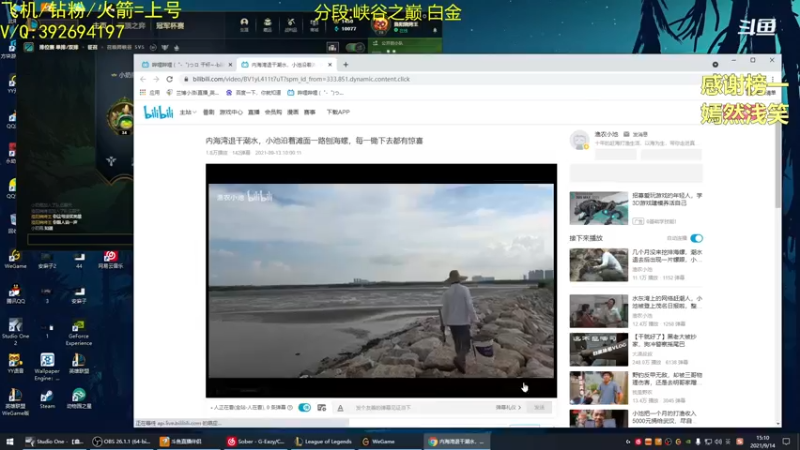Open the 水东湾上的网络赶潮人 video title
800x450 pixels.
click(x=667, y=302)
